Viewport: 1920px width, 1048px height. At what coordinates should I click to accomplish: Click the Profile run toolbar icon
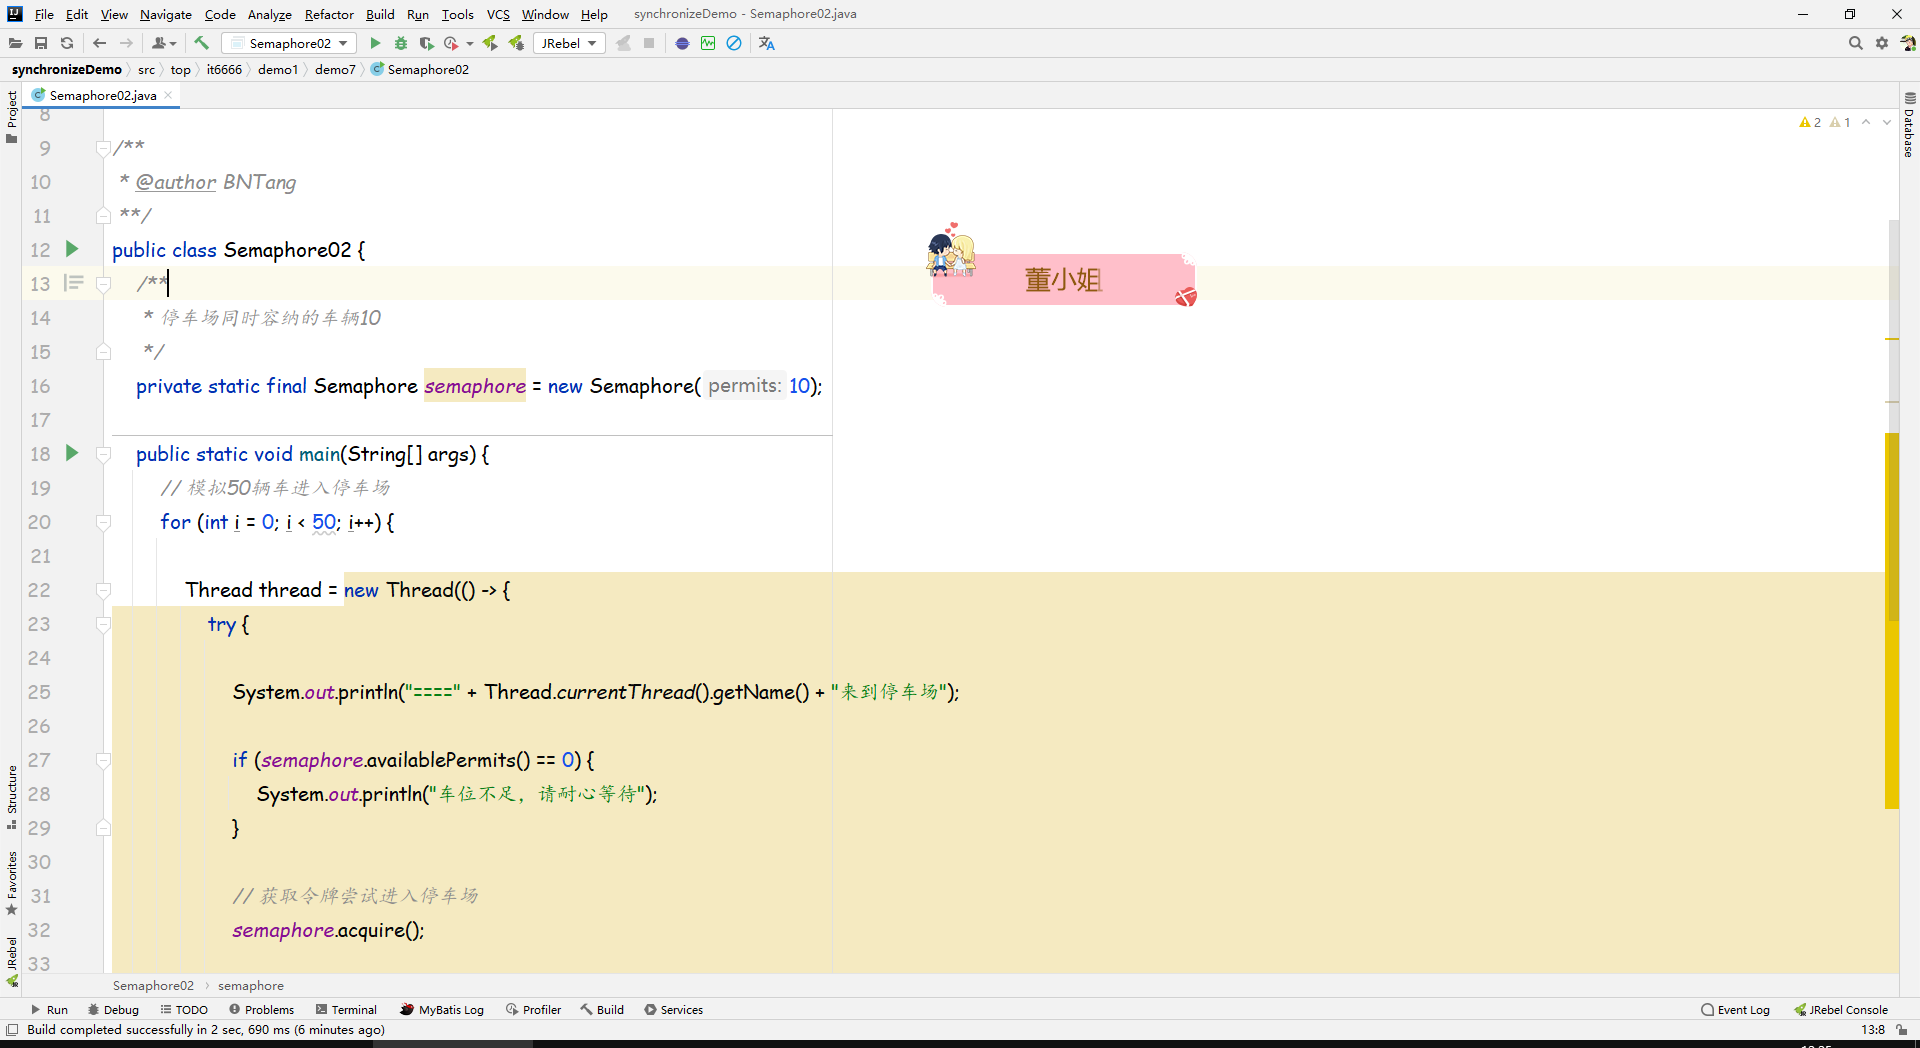tap(451, 43)
